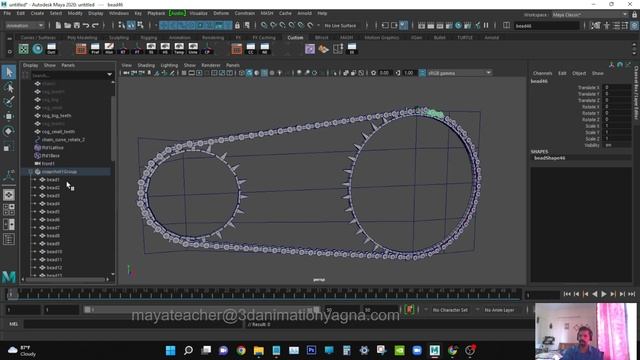Image resolution: width=640 pixels, height=360 pixels.
Task: Expand bead10 in the Outliner
Action: pyautogui.click(x=35, y=252)
